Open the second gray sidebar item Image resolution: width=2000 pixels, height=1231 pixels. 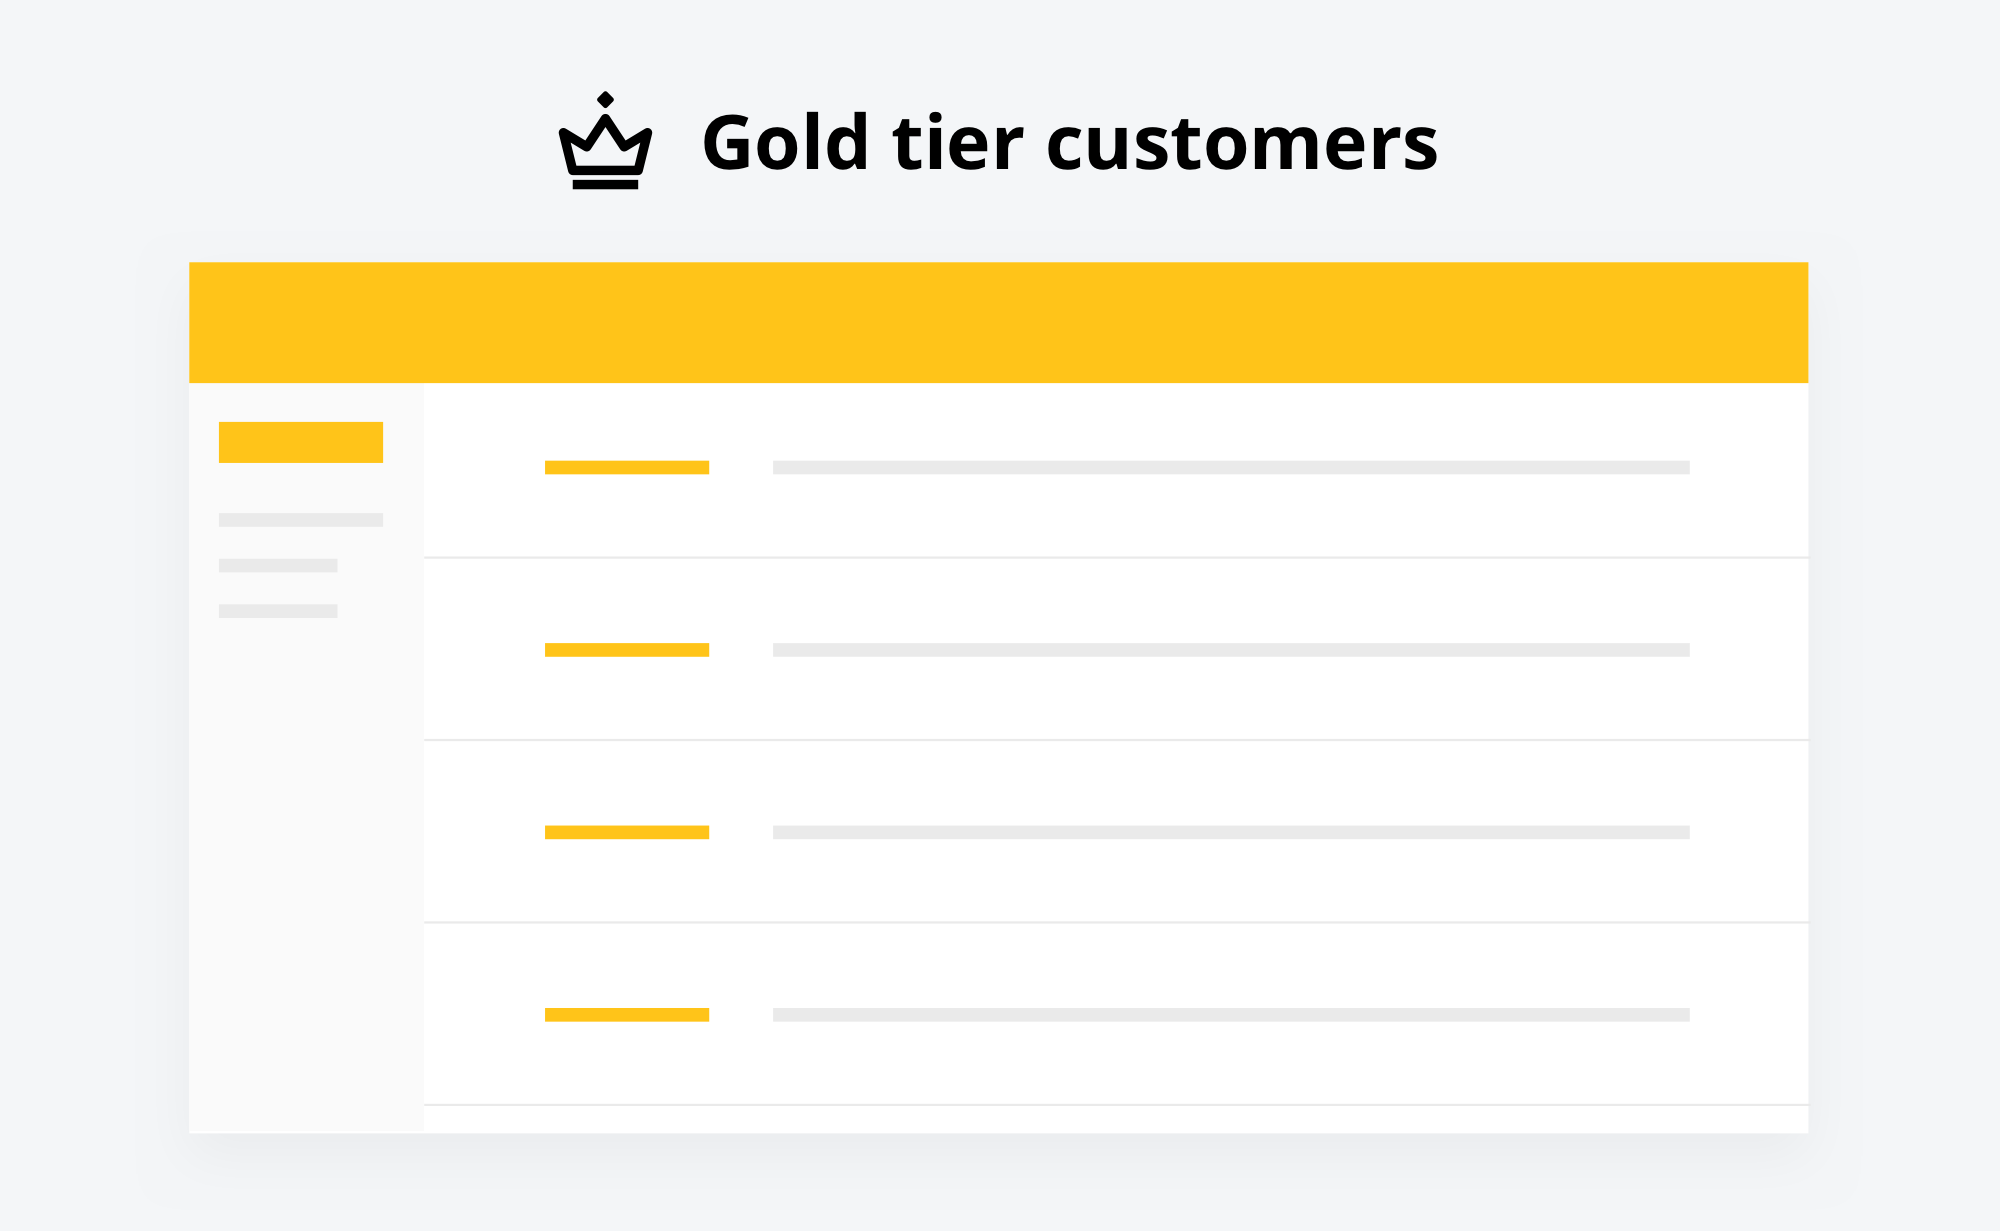278,565
